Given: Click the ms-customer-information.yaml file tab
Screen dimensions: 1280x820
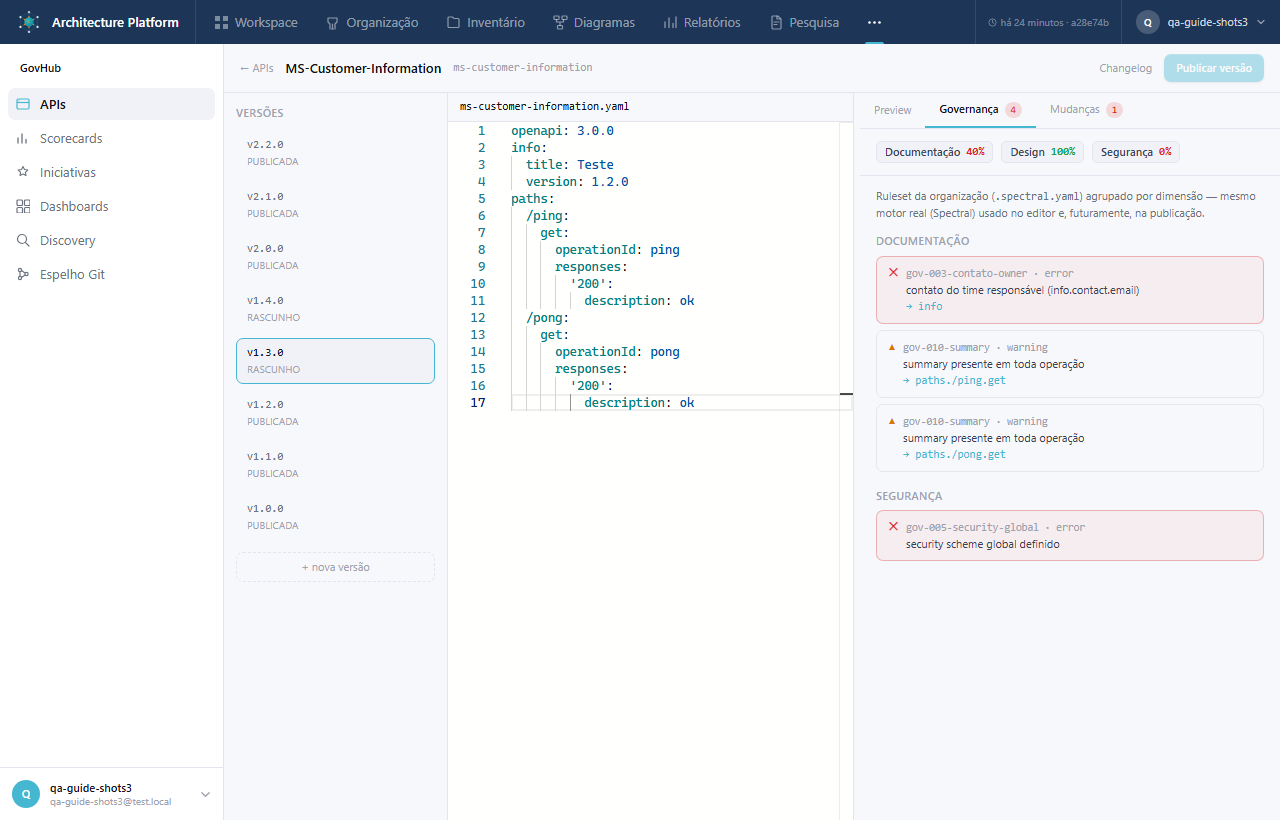Looking at the screenshot, I should point(544,106).
